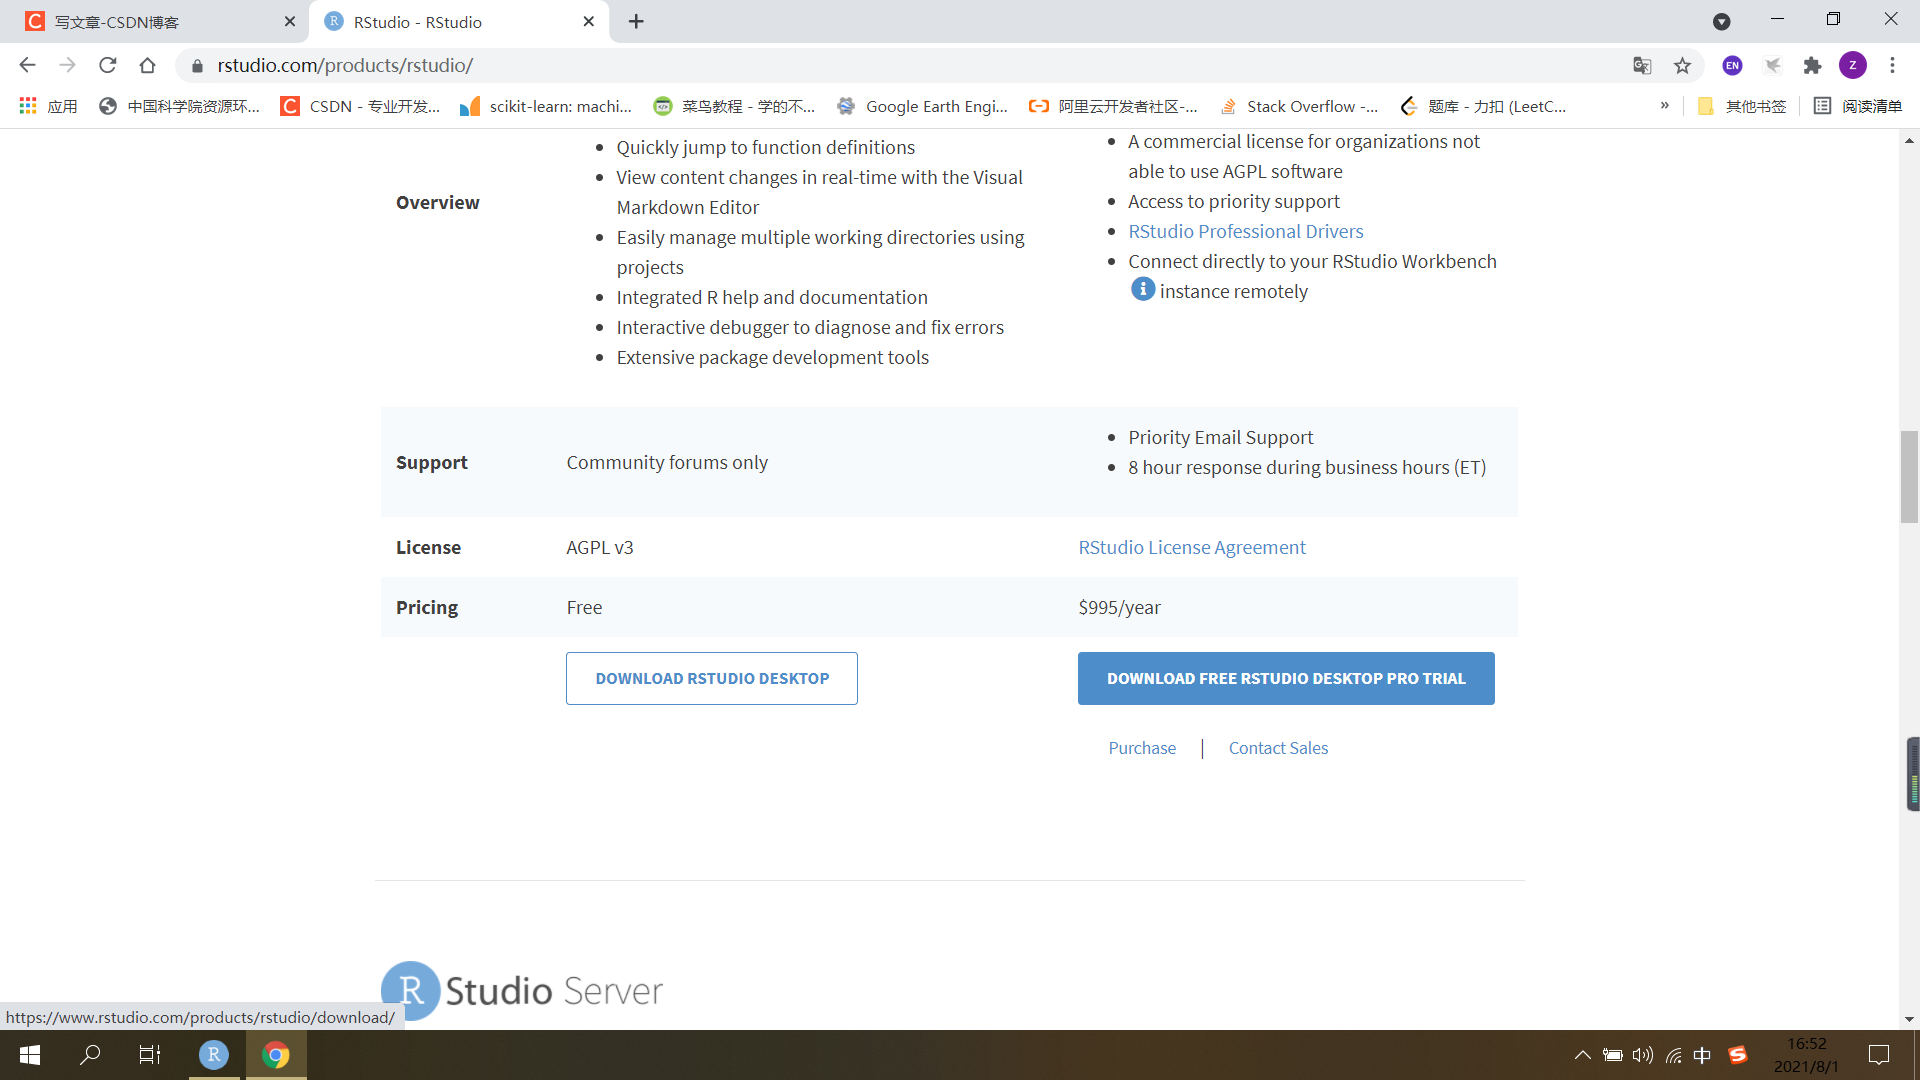This screenshot has width=1920, height=1080.
Task: Open the Chrome extensions puzzle icon
Action: pyautogui.click(x=1814, y=65)
